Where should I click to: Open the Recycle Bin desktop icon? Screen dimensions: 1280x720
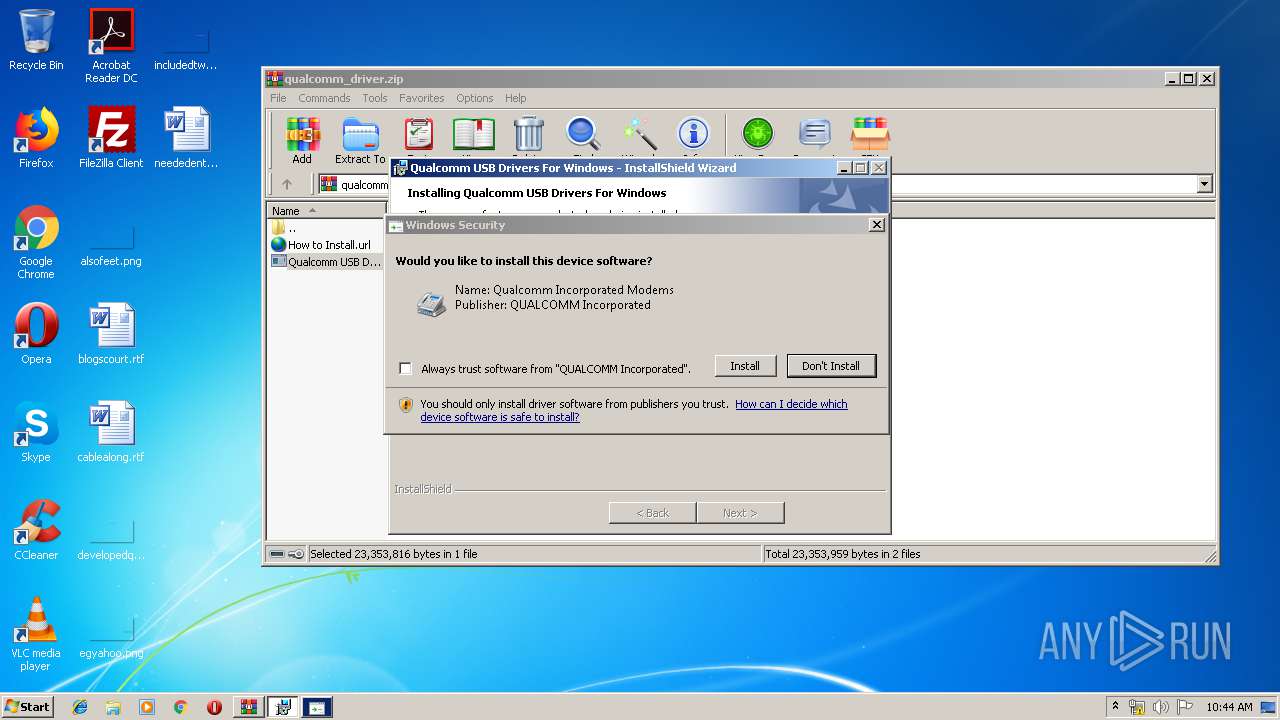36,40
